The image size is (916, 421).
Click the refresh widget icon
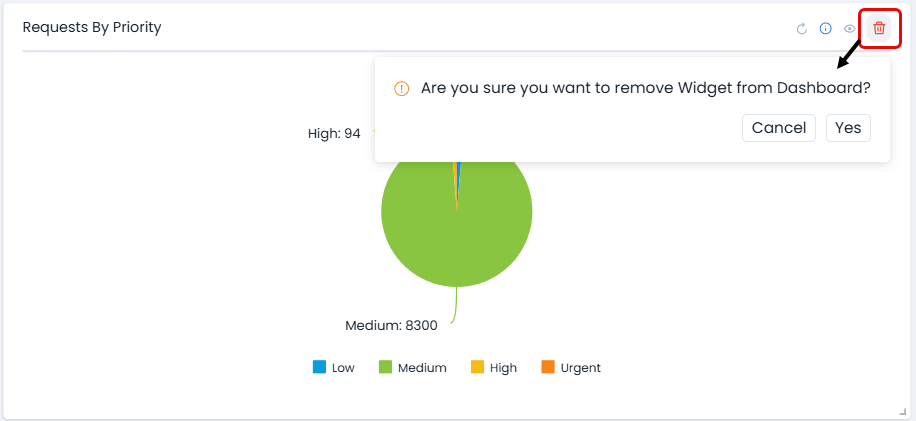tap(801, 29)
